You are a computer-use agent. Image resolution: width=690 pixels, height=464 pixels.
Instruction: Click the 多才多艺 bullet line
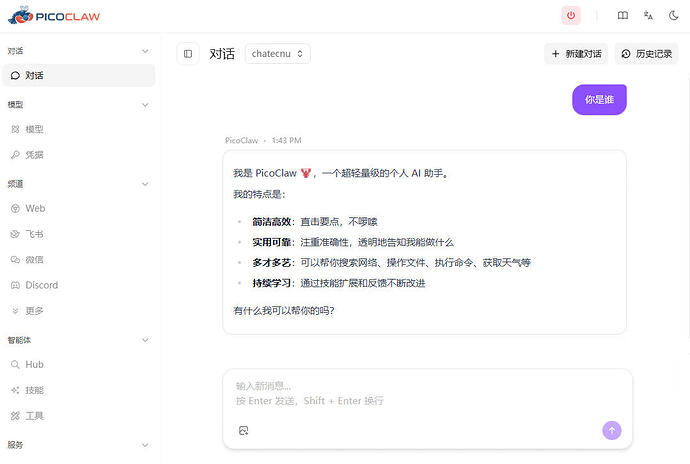392,263
